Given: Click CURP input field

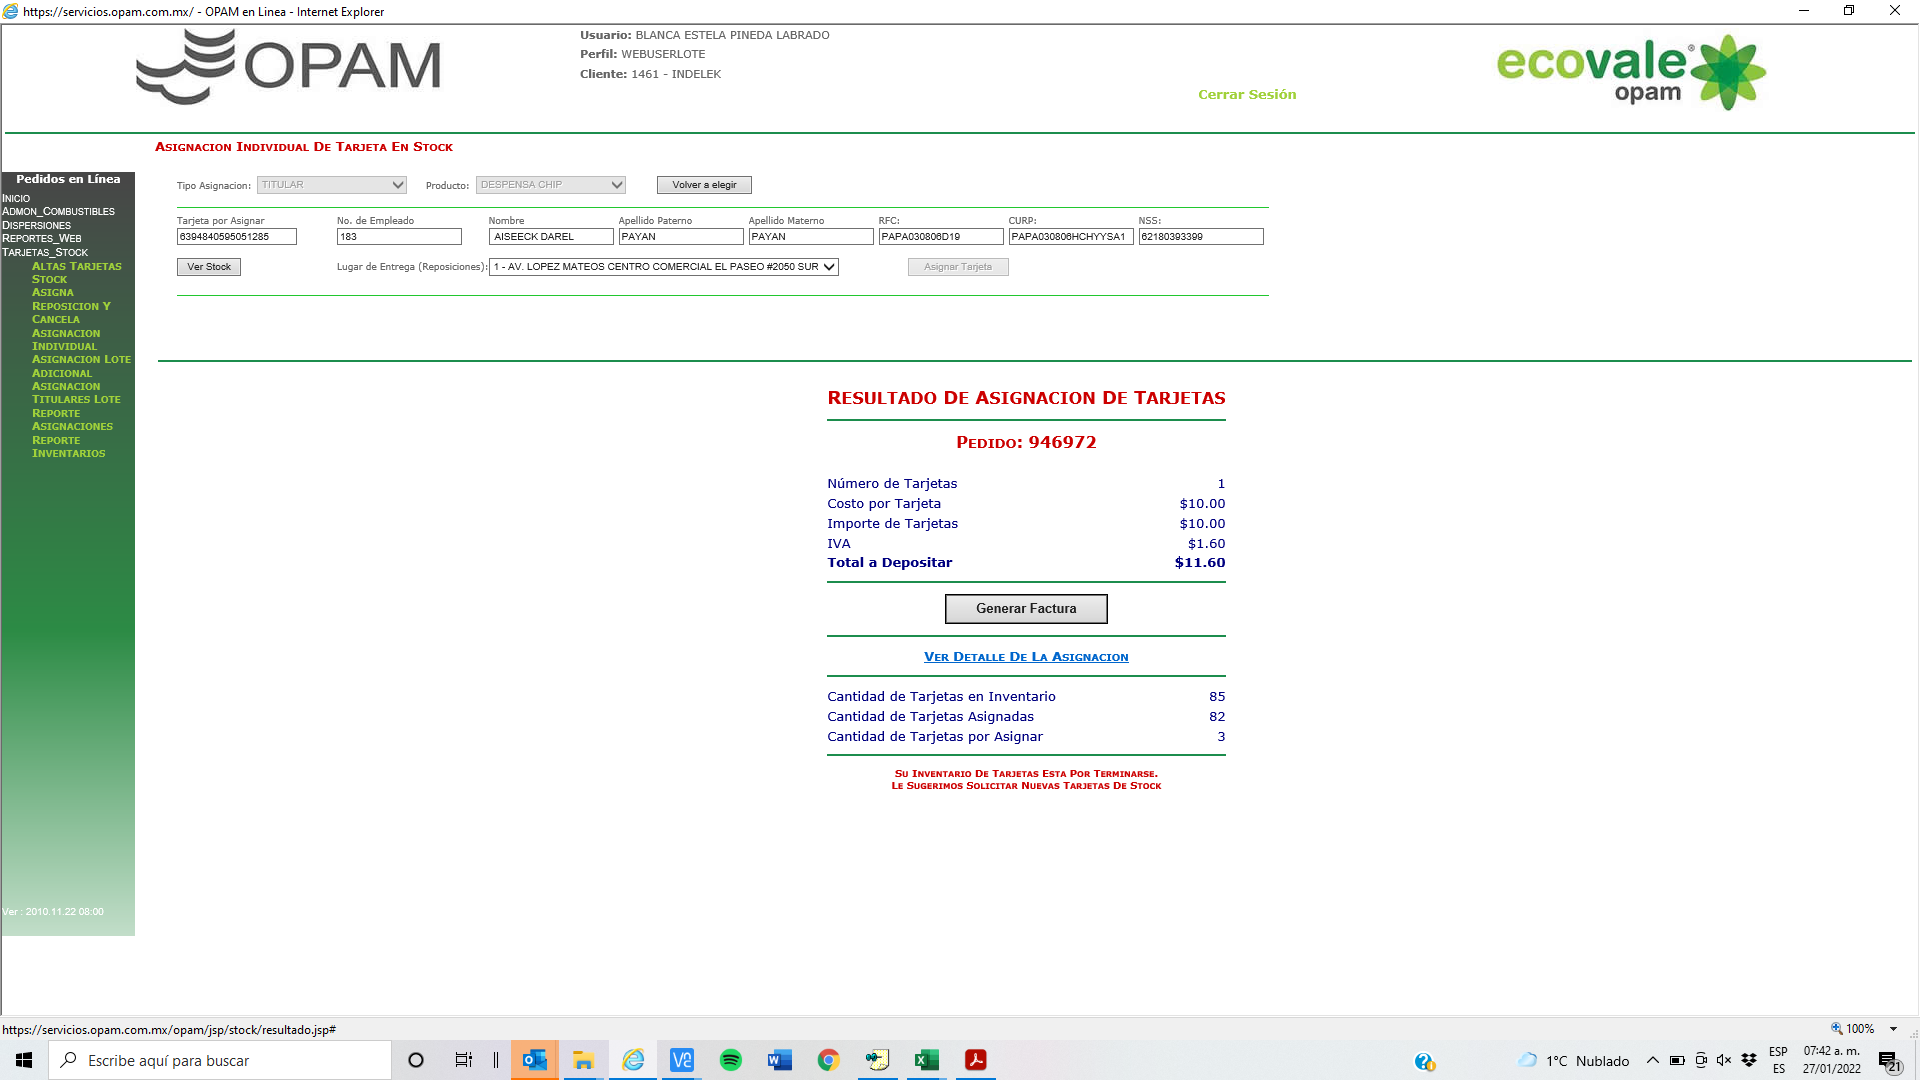Looking at the screenshot, I should point(1071,237).
